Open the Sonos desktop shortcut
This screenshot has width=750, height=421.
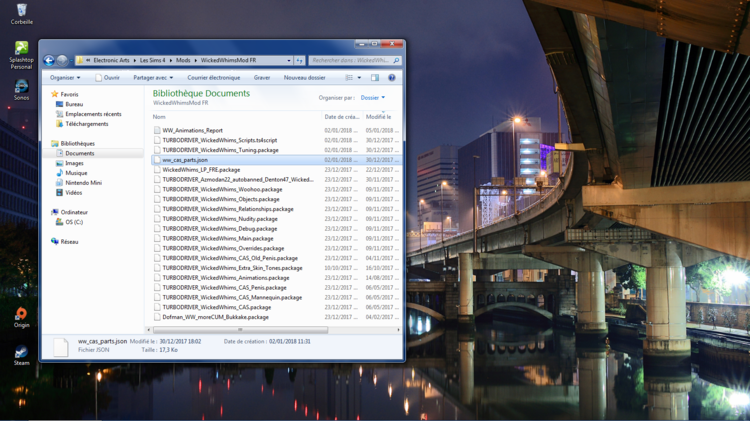pos(22,90)
